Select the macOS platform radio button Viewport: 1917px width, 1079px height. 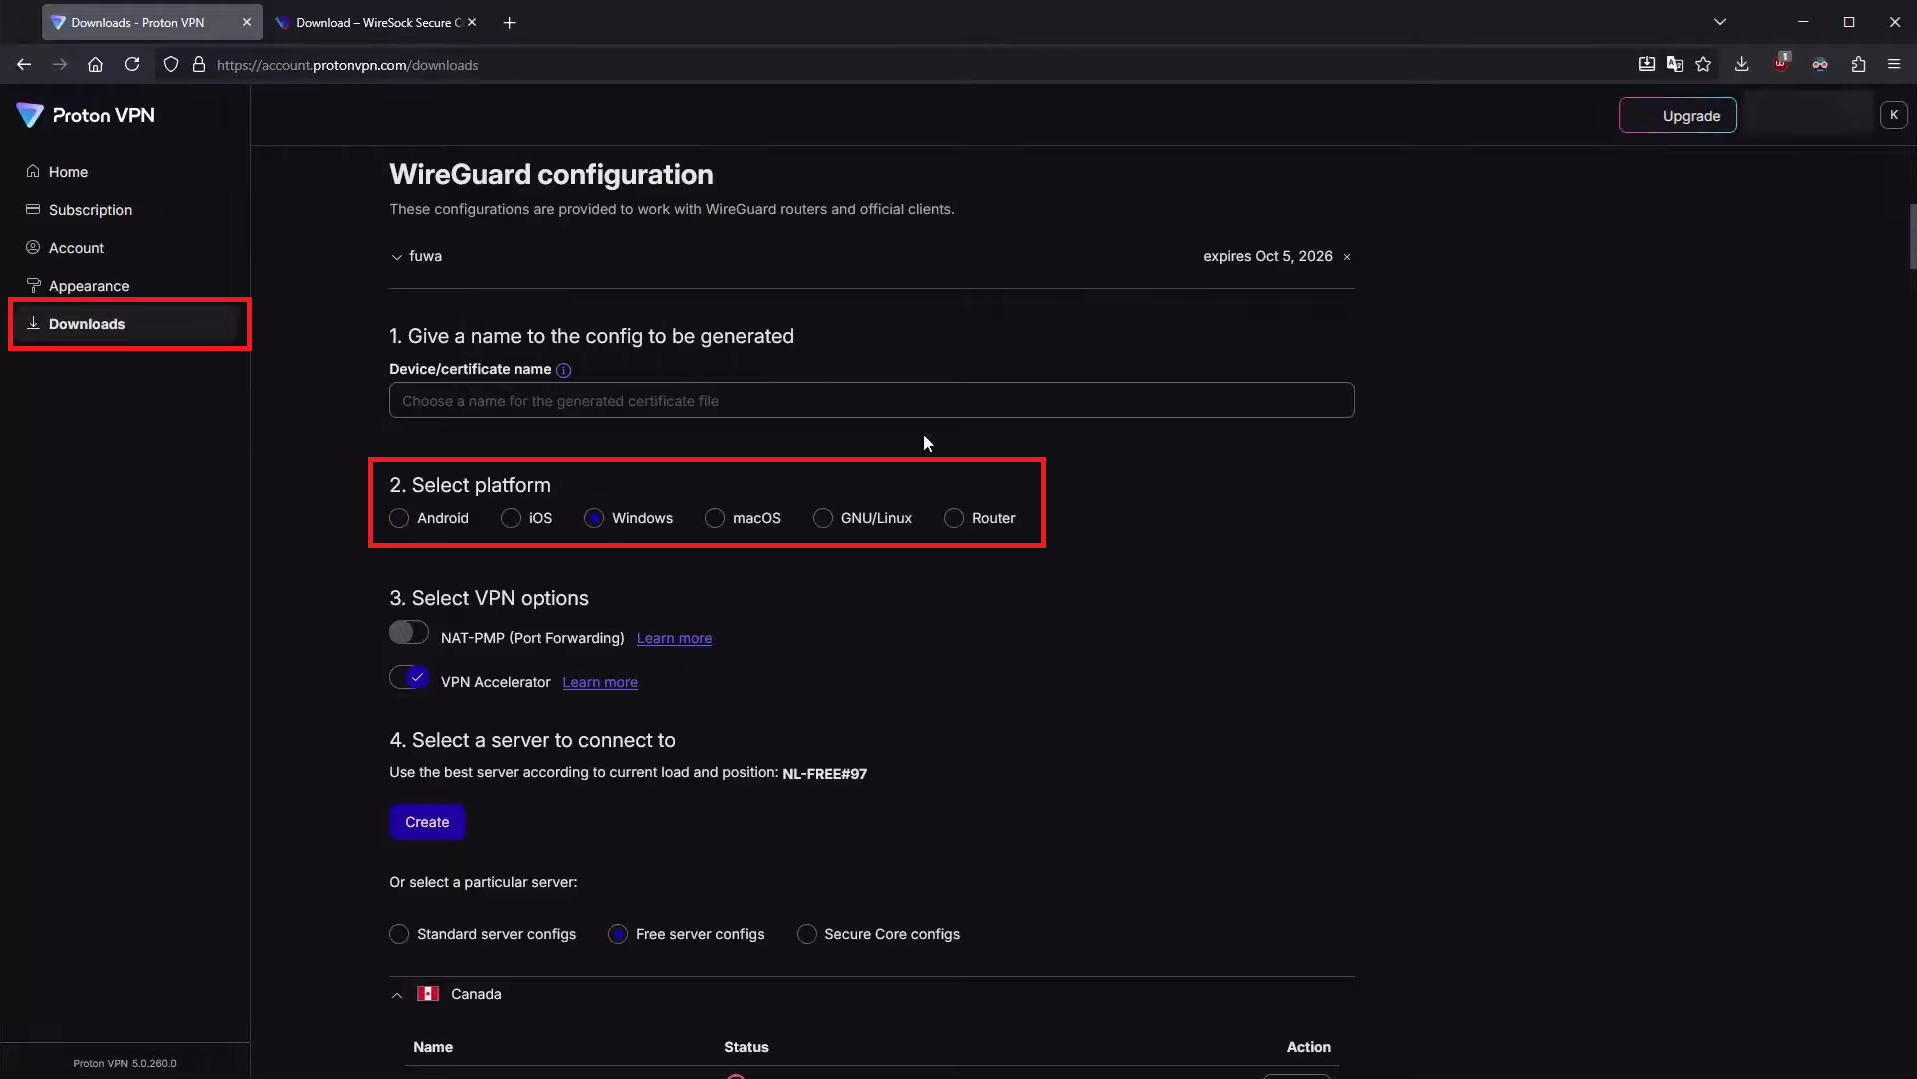click(x=714, y=518)
